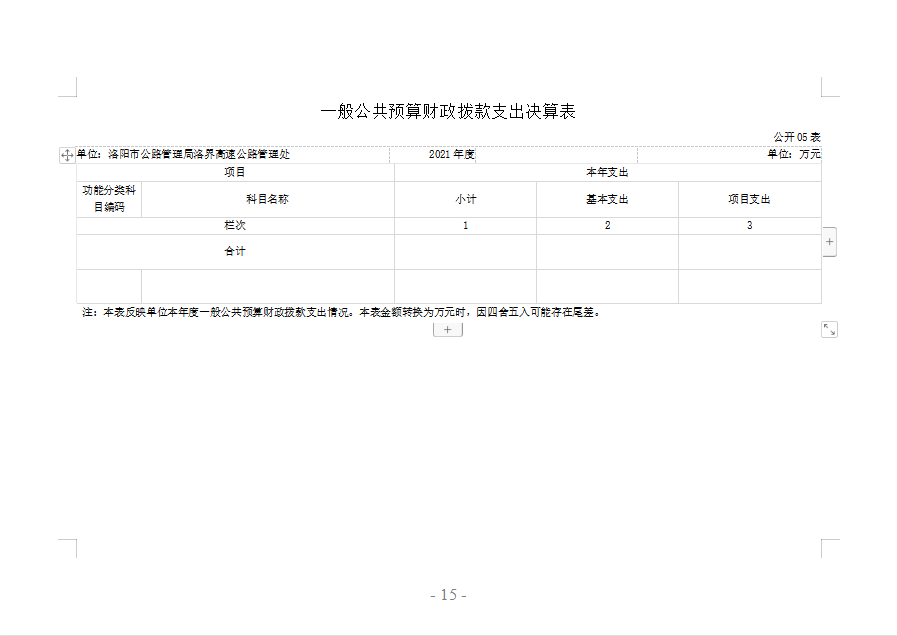897x636 pixels.
Task: Click the table resize handle icon
Action: [829, 329]
